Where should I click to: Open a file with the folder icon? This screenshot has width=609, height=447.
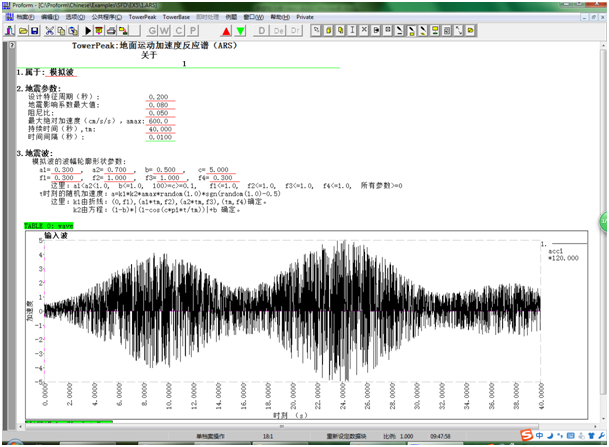(23, 31)
